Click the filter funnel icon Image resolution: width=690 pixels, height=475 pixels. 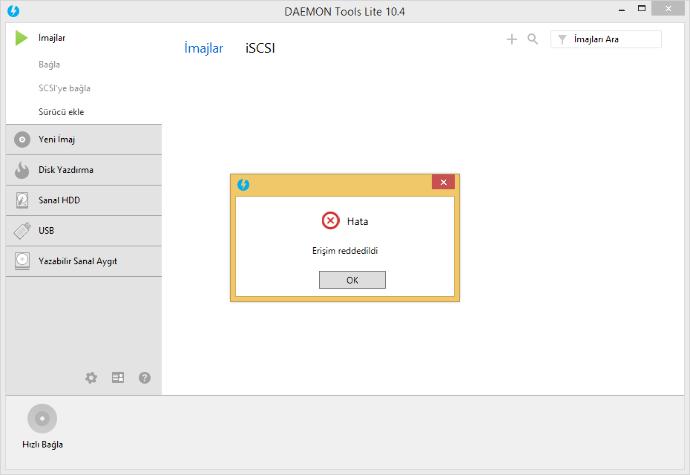pos(562,40)
